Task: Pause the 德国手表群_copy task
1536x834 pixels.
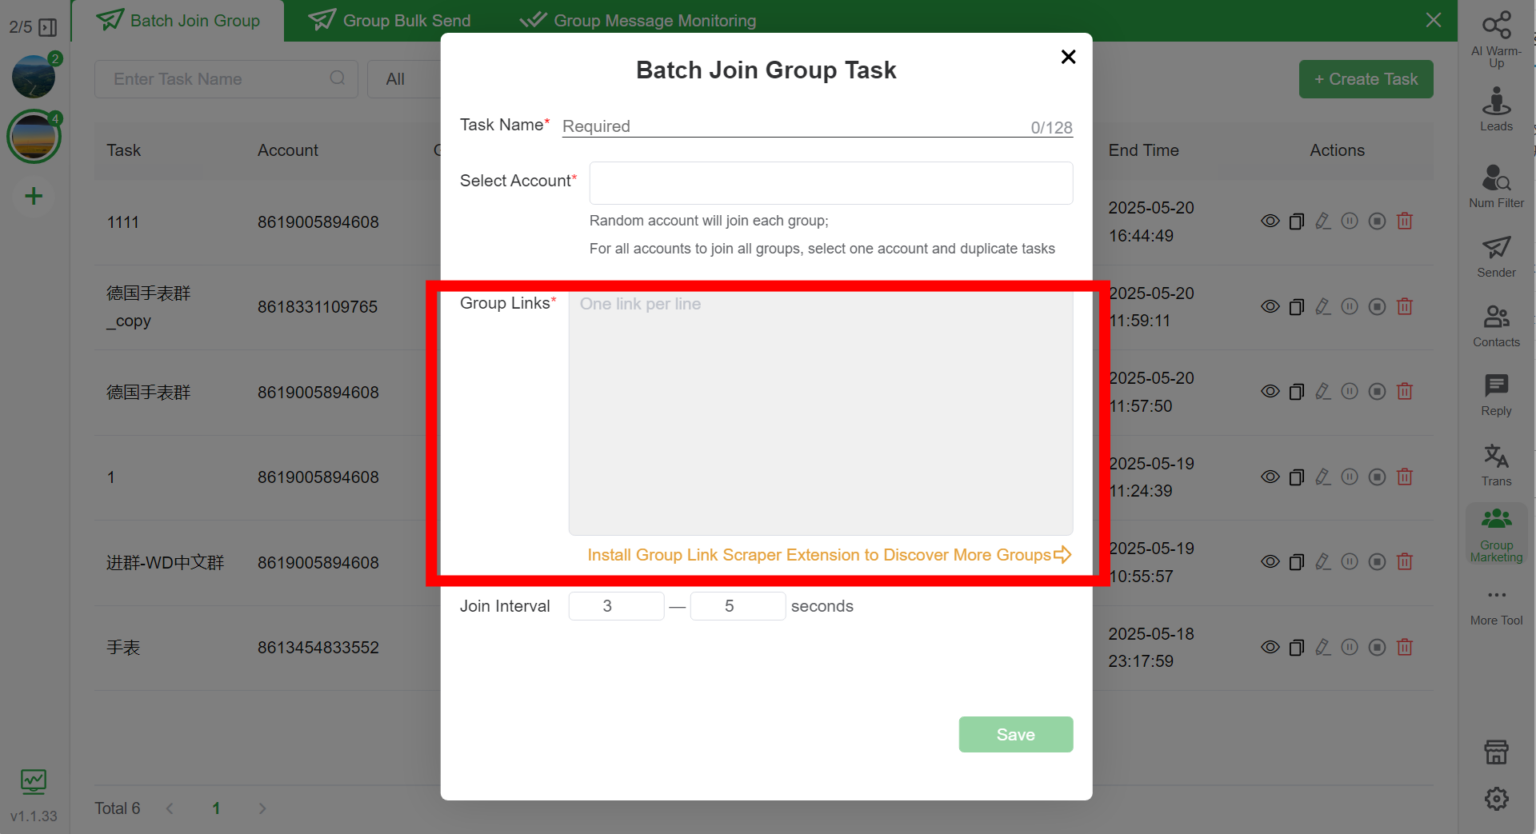Action: [x=1350, y=307]
